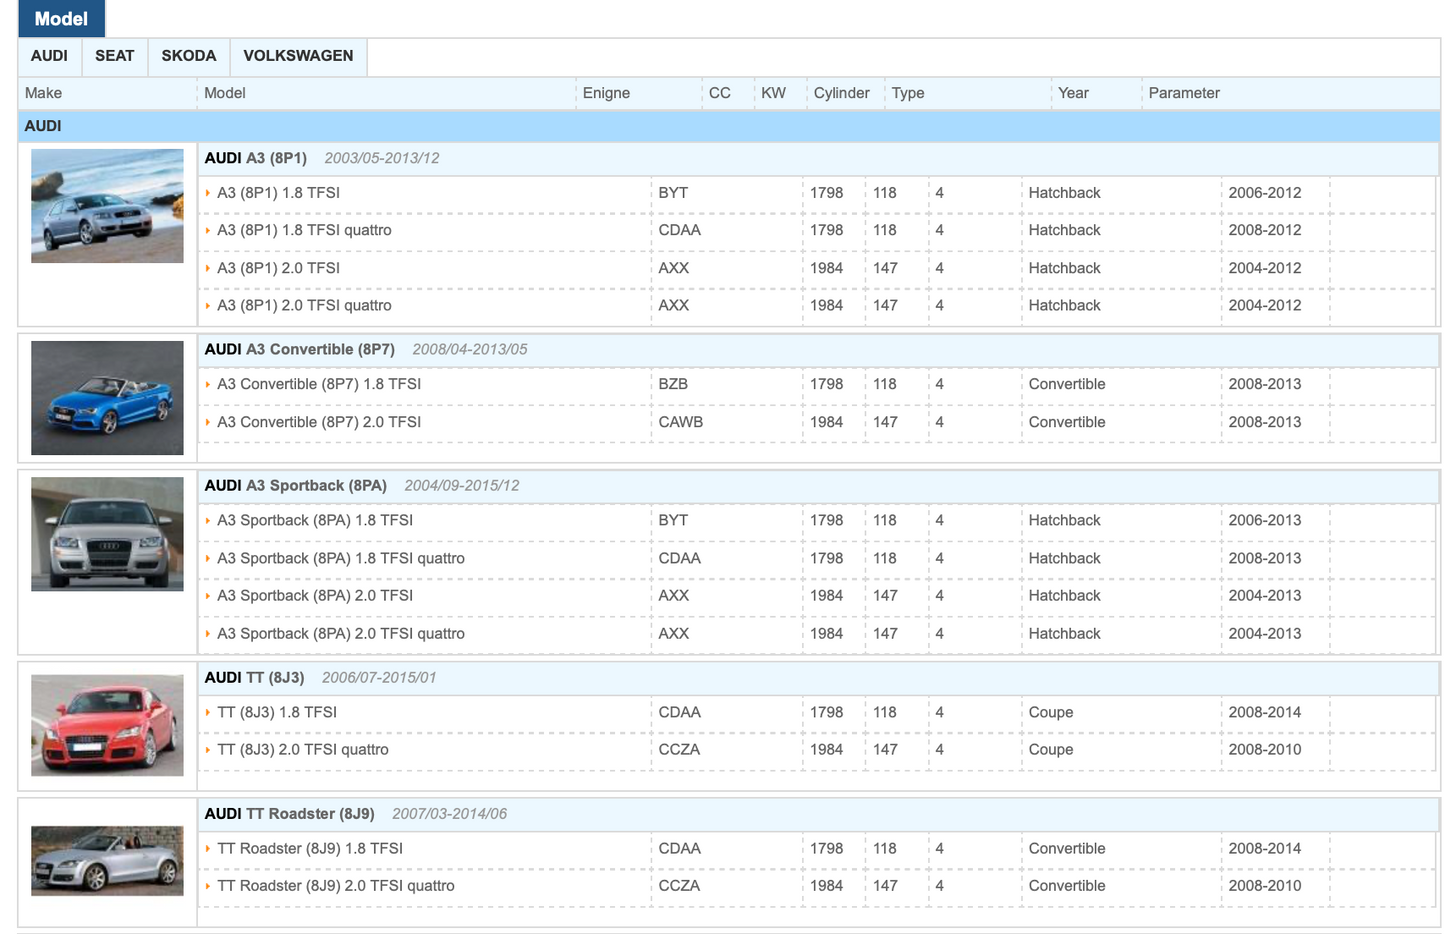Open TT Roadster (8J9) 1.8 TFSI link
The image size is (1445, 934).
coord(310,848)
